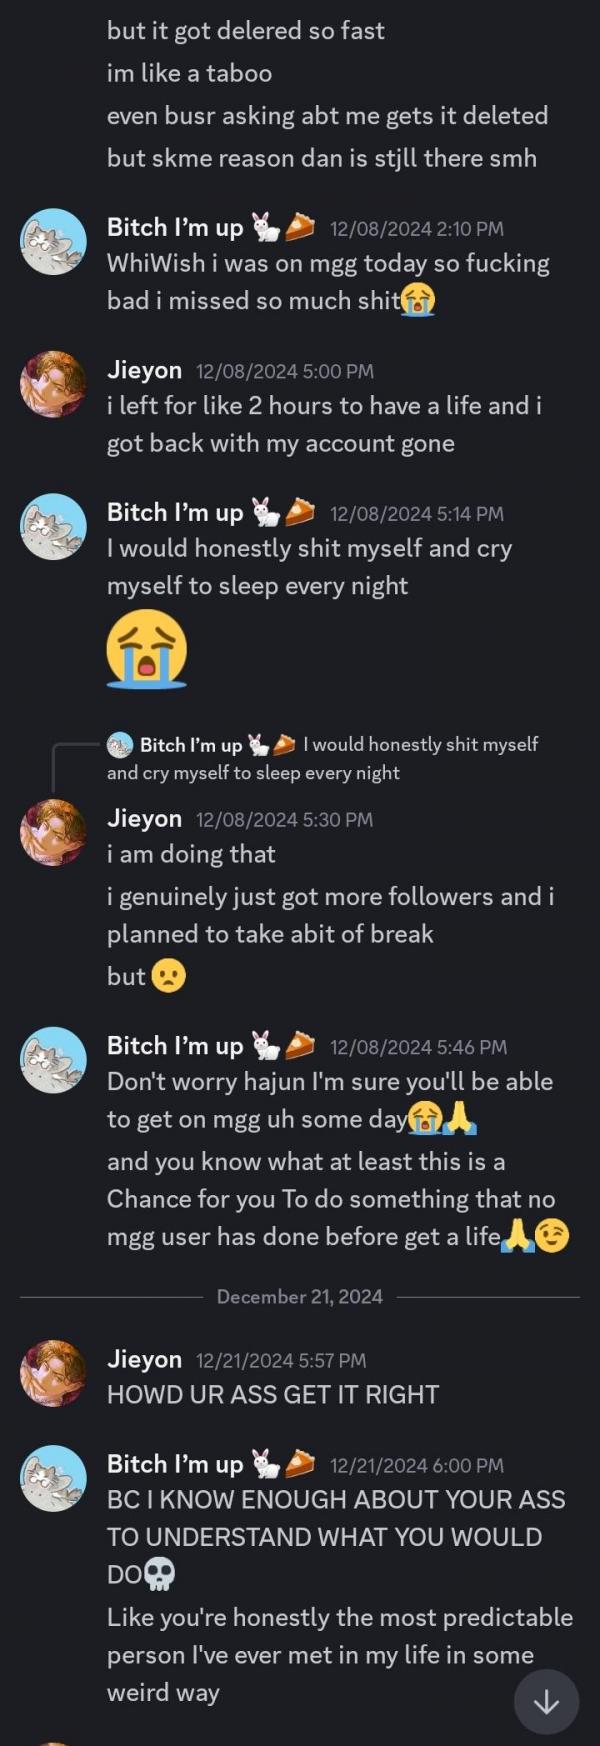Jump to latest messages with the down arrow
600x1746 pixels.
[546, 1702]
